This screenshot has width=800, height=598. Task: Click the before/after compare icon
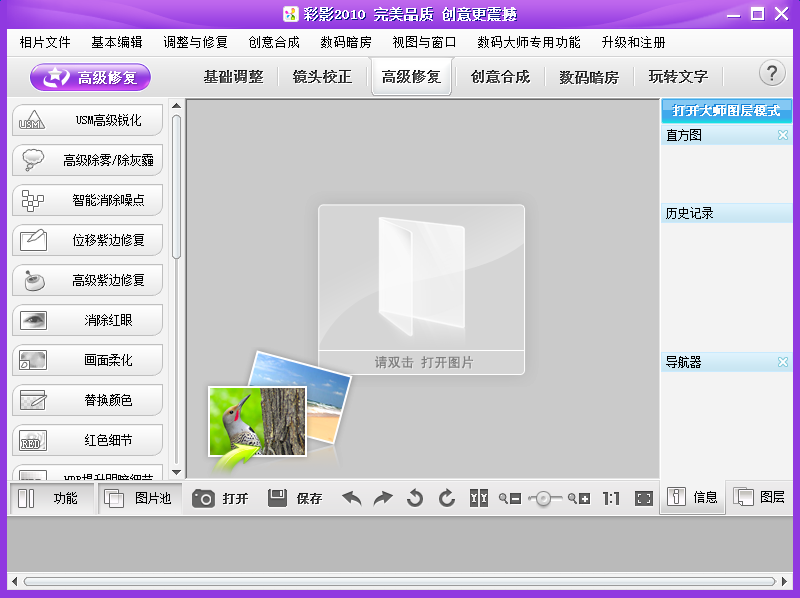pos(479,498)
